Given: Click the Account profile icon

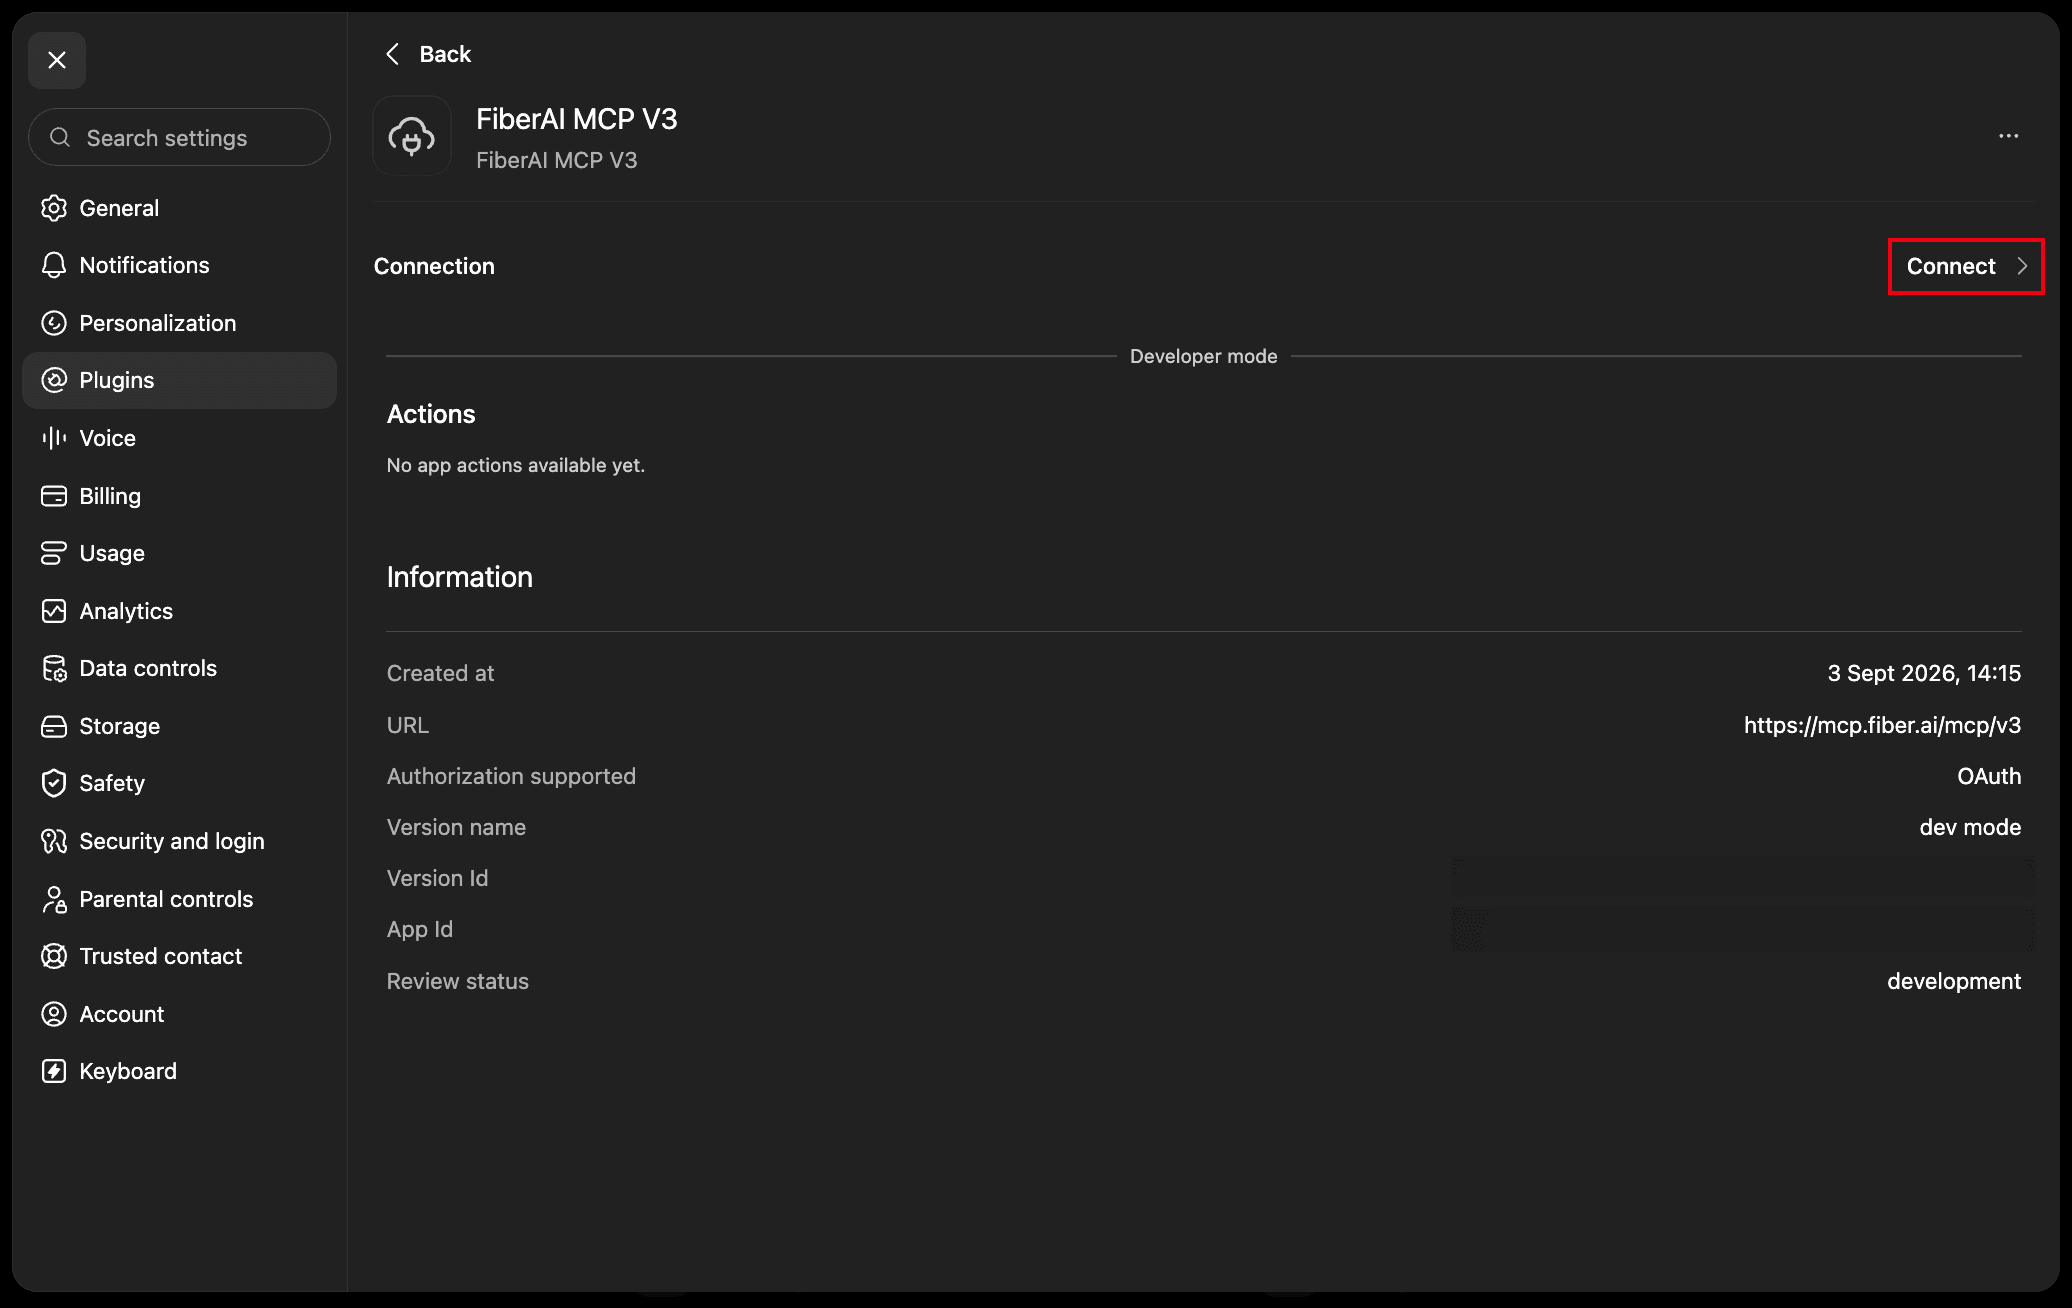Looking at the screenshot, I should tap(54, 1014).
